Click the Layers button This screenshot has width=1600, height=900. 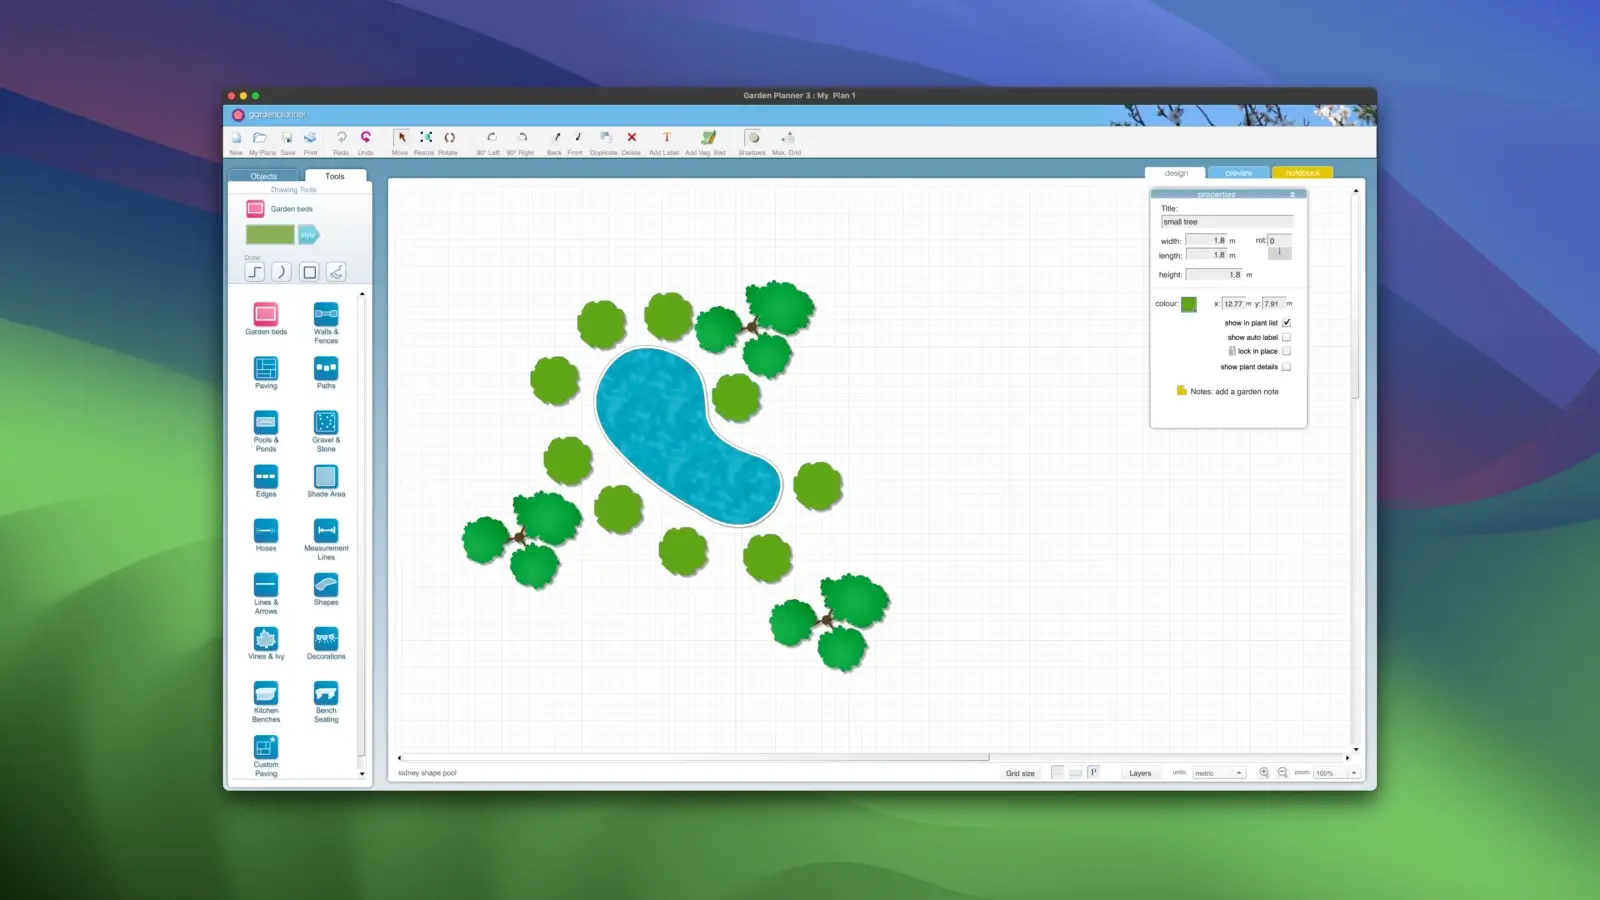(x=1140, y=773)
